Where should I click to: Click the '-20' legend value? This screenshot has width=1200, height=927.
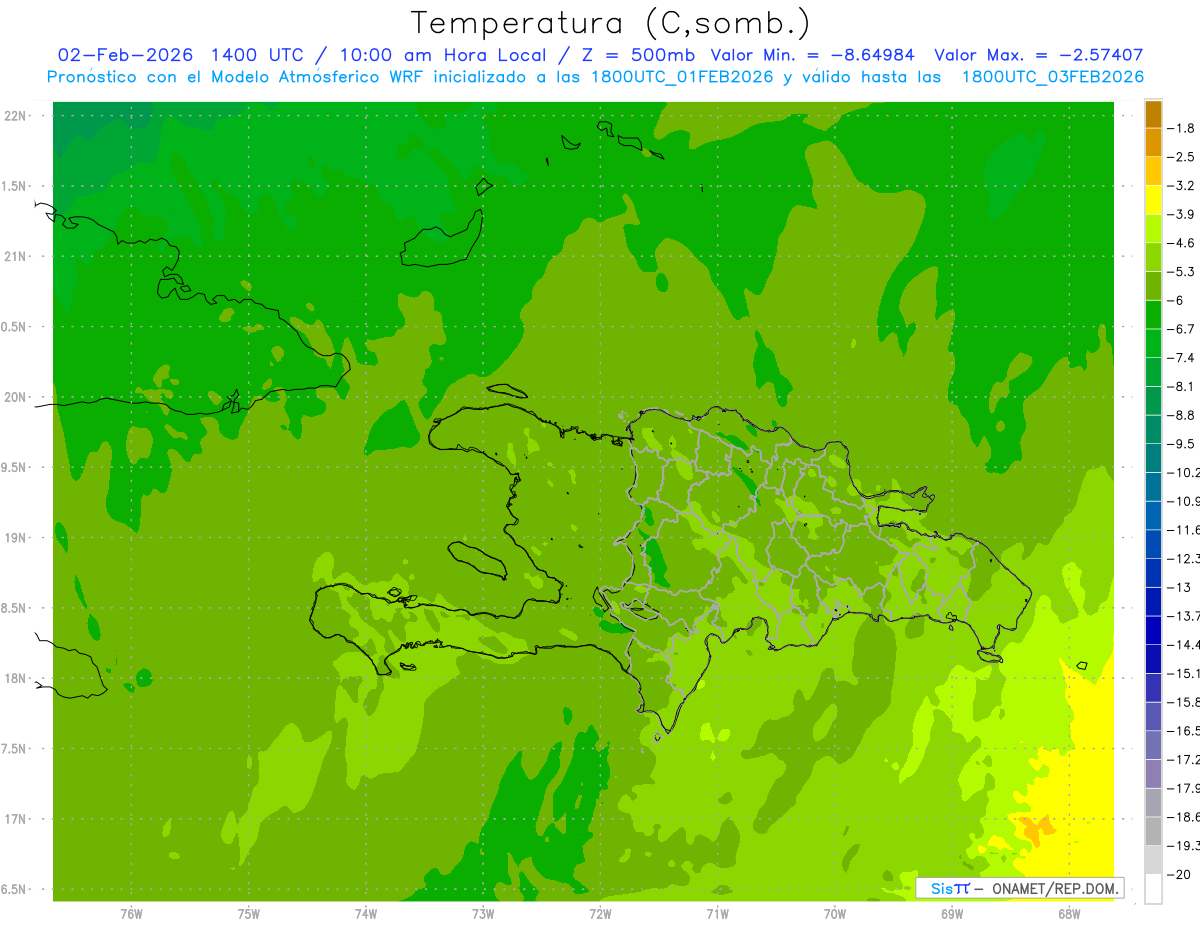(x=1180, y=875)
